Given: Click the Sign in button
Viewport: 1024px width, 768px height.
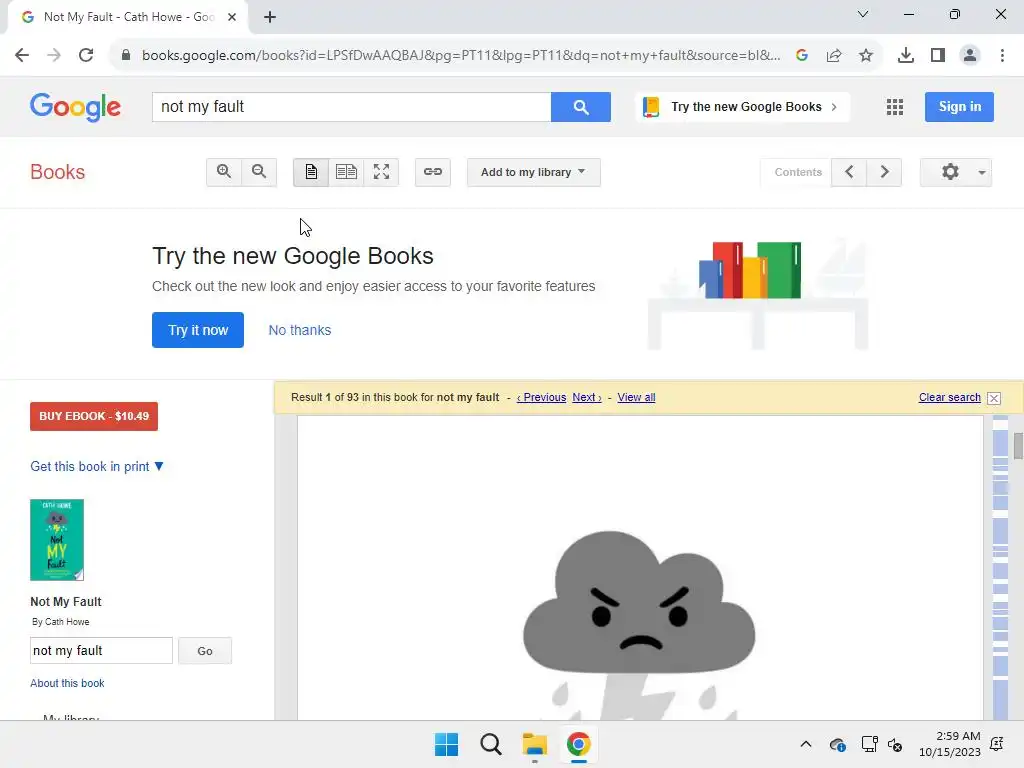Looking at the screenshot, I should [959, 106].
